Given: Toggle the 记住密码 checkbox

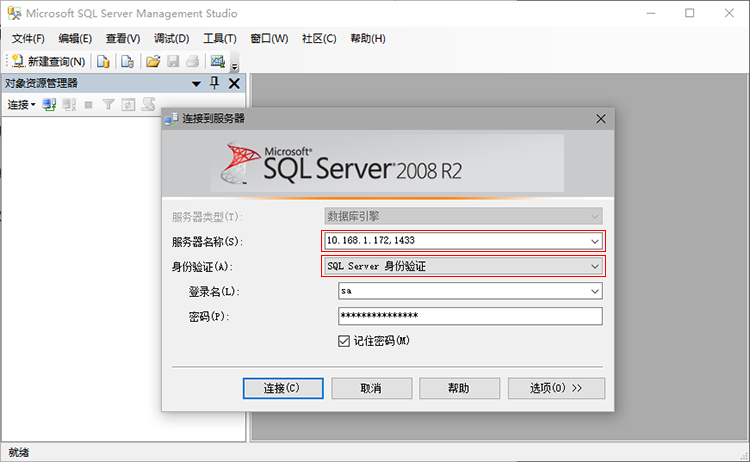Looking at the screenshot, I should 344,341.
